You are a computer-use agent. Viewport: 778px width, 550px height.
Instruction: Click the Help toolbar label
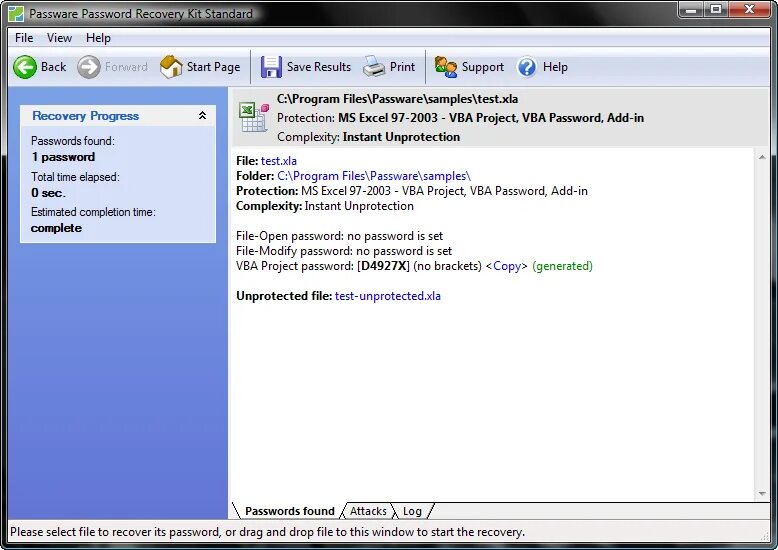[555, 67]
